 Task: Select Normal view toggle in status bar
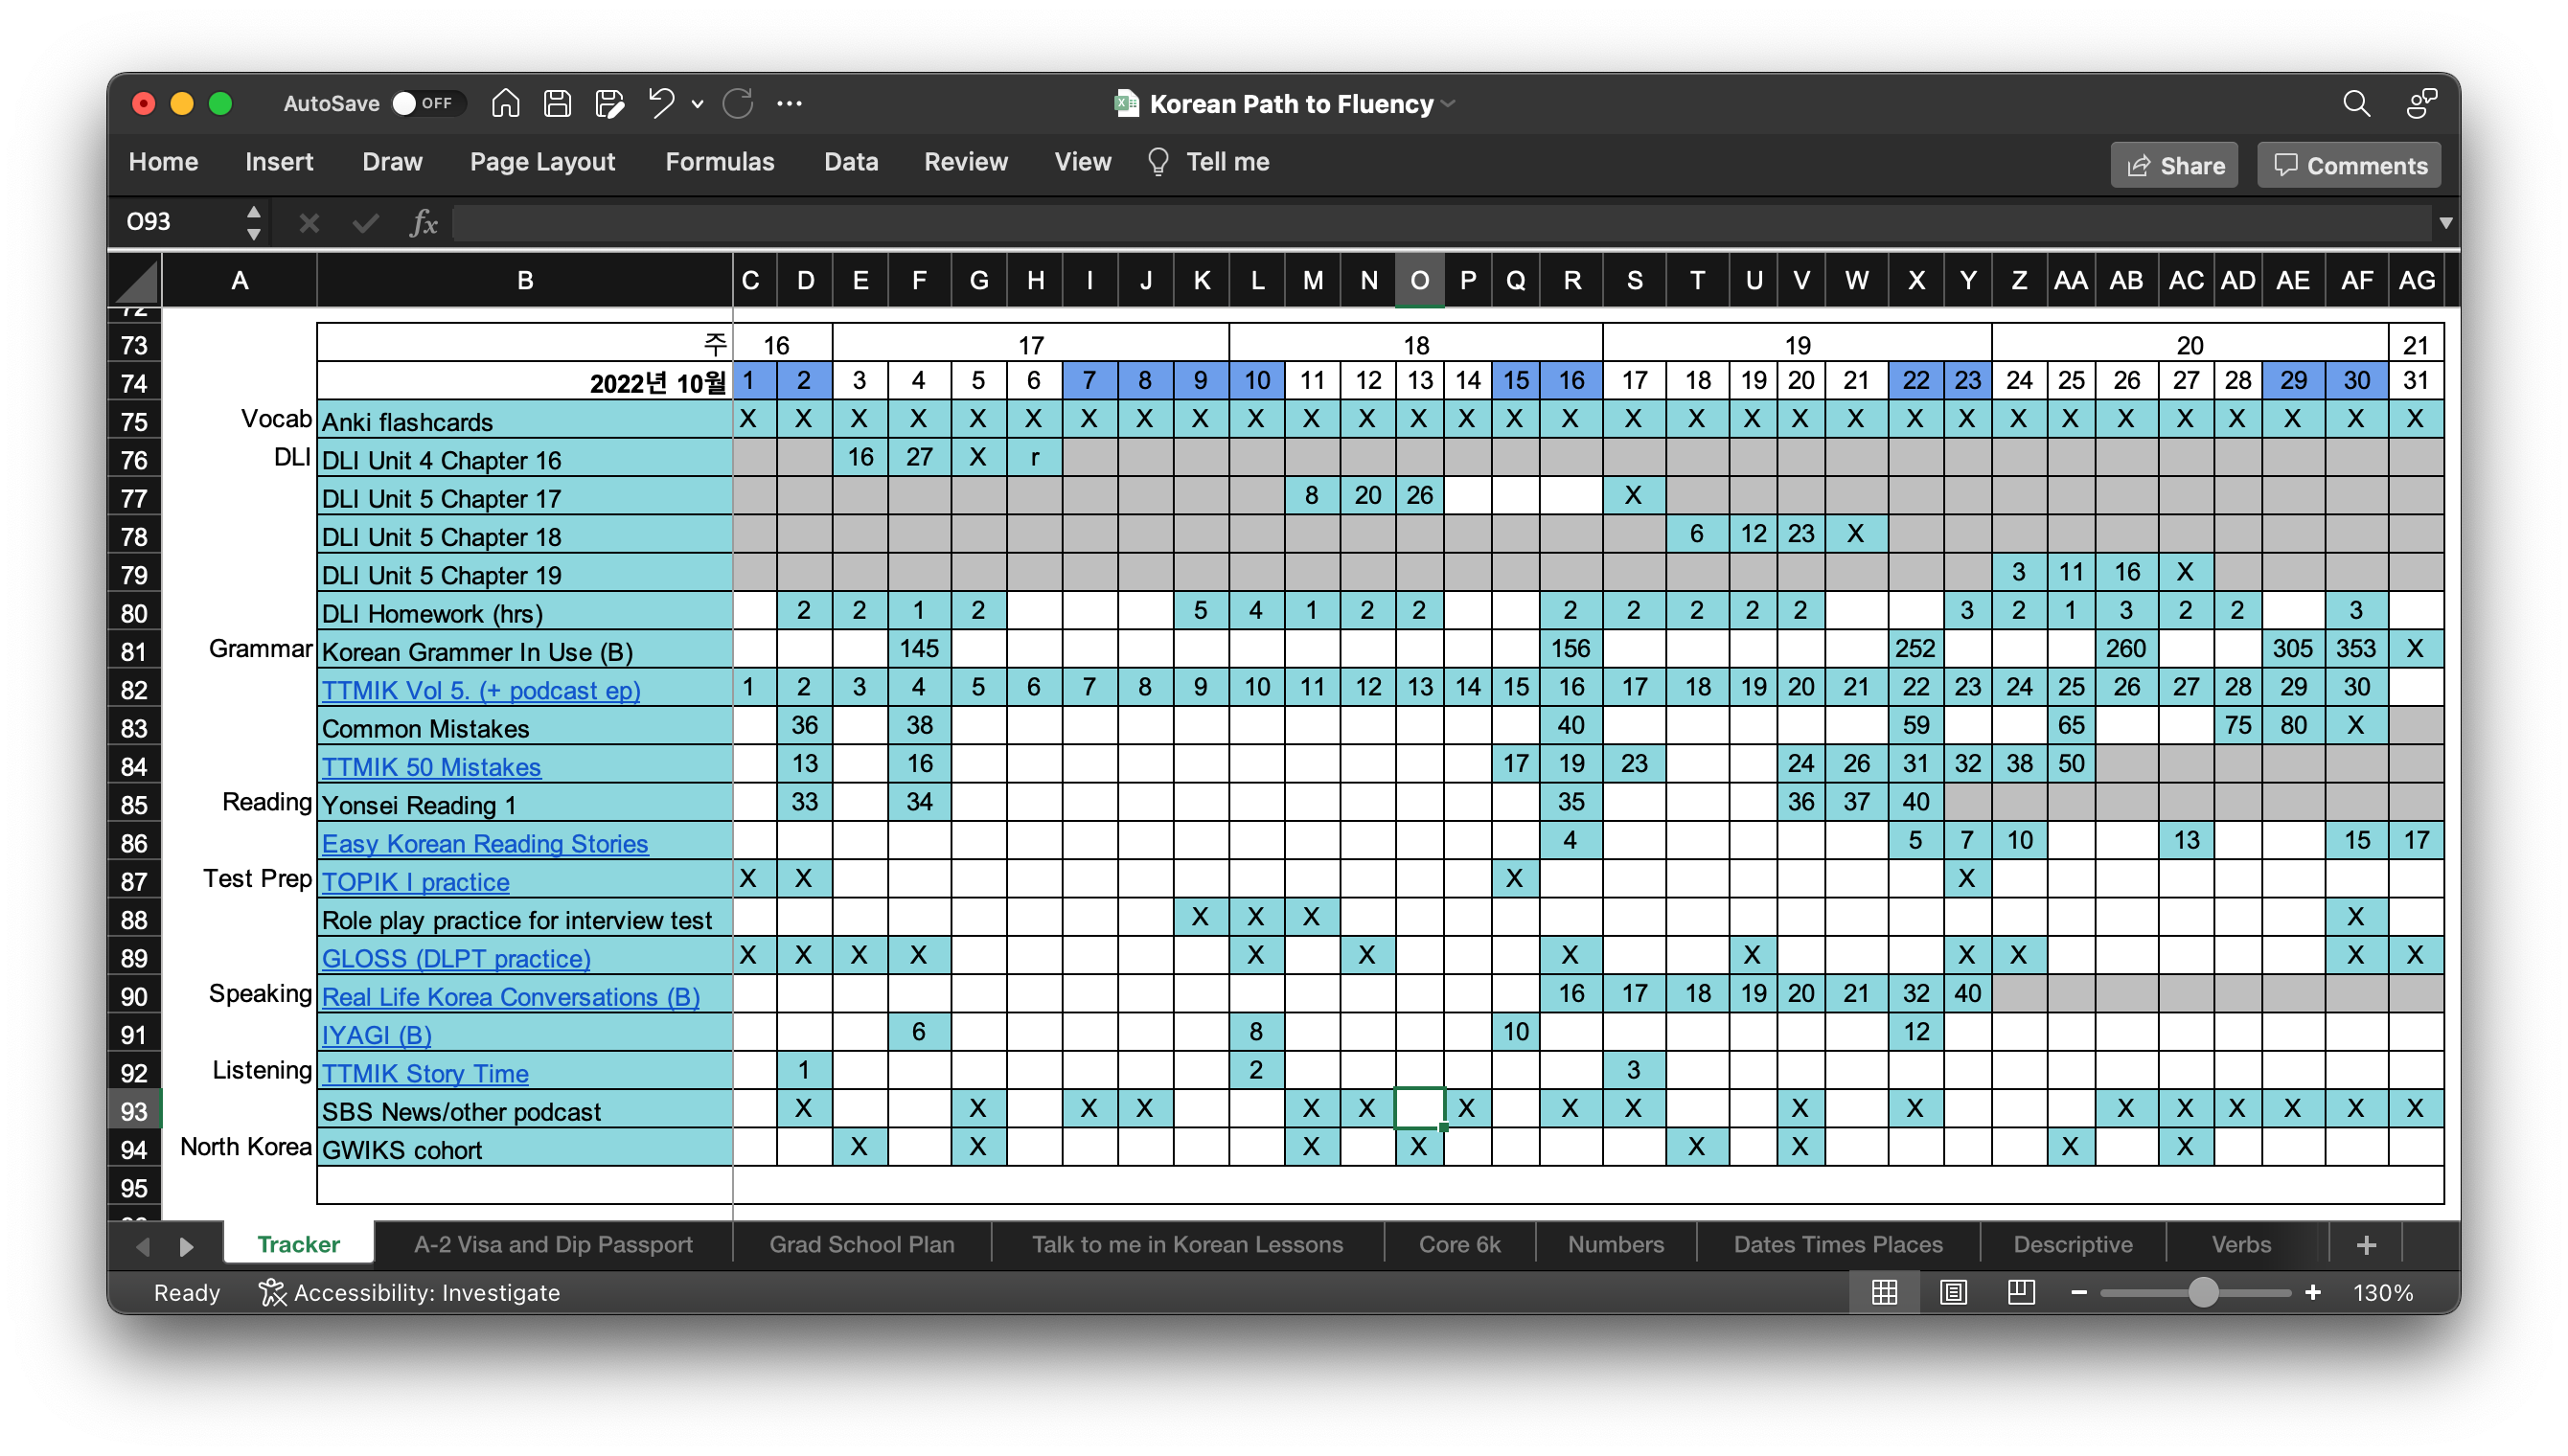click(x=1884, y=1292)
